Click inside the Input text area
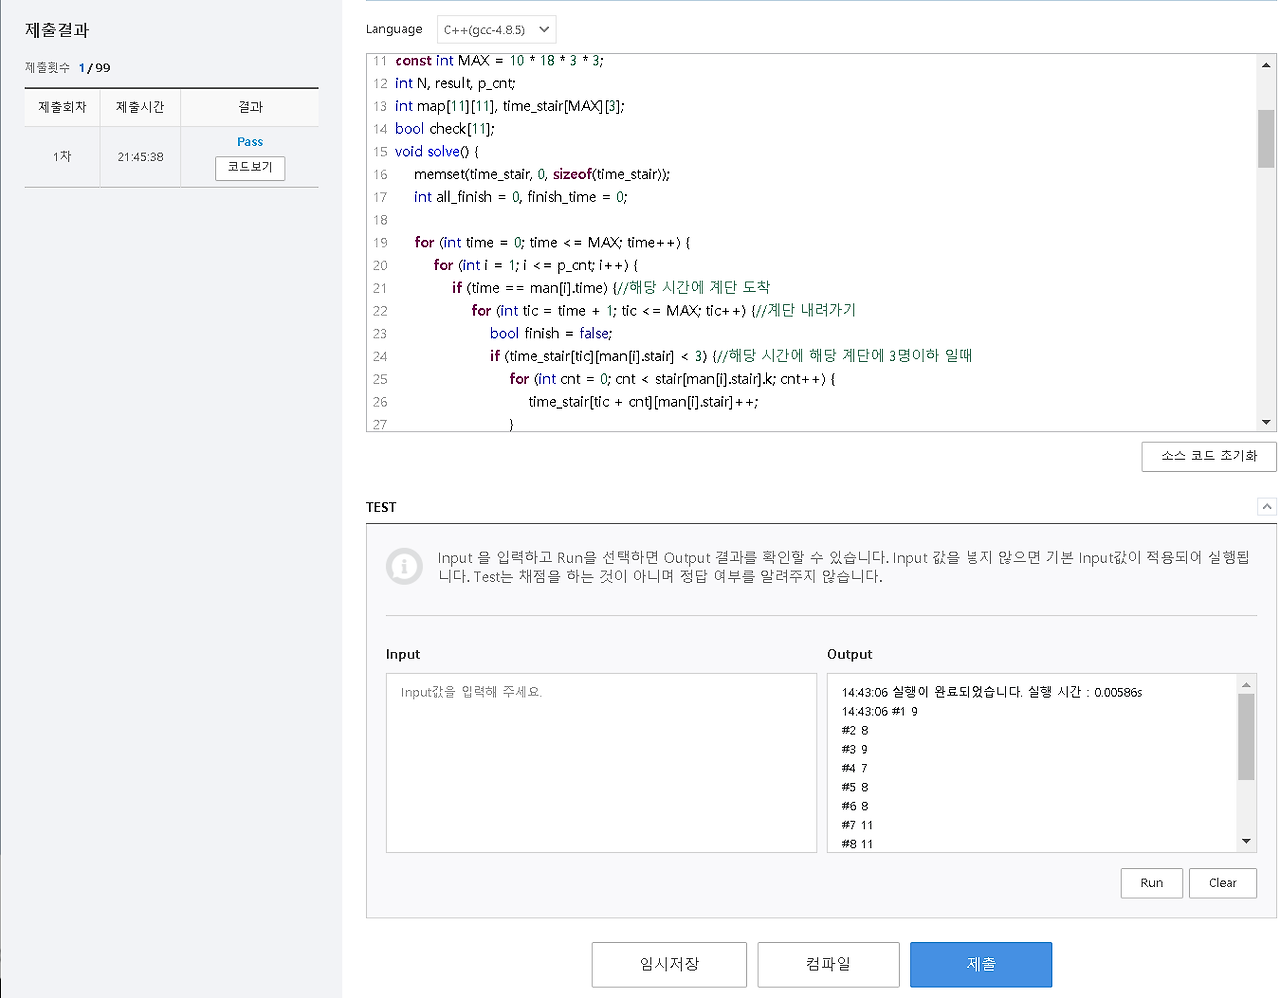 coord(600,762)
